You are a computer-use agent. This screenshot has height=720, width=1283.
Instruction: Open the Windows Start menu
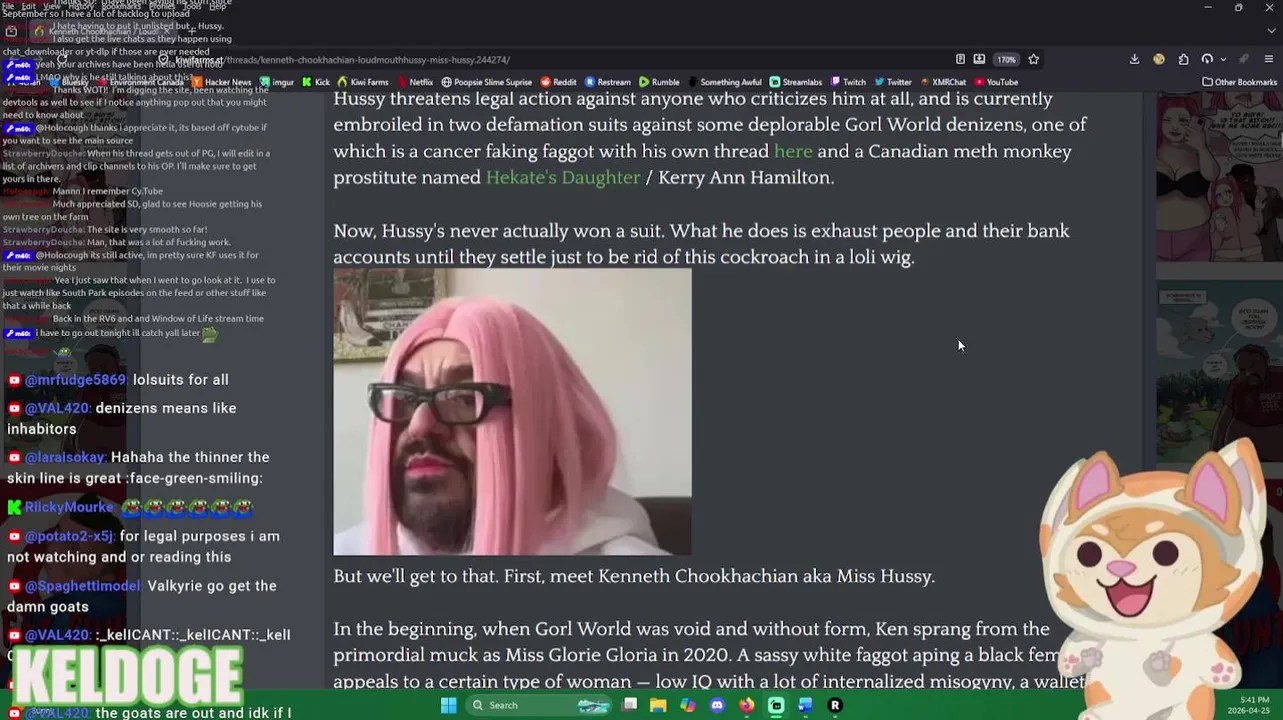point(449,705)
